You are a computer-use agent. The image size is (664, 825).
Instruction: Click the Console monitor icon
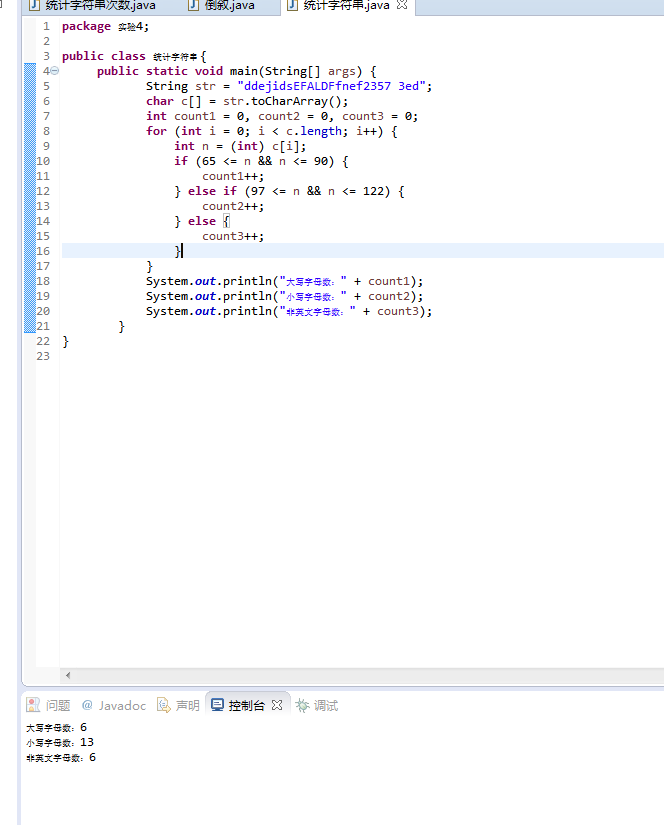click(217, 705)
